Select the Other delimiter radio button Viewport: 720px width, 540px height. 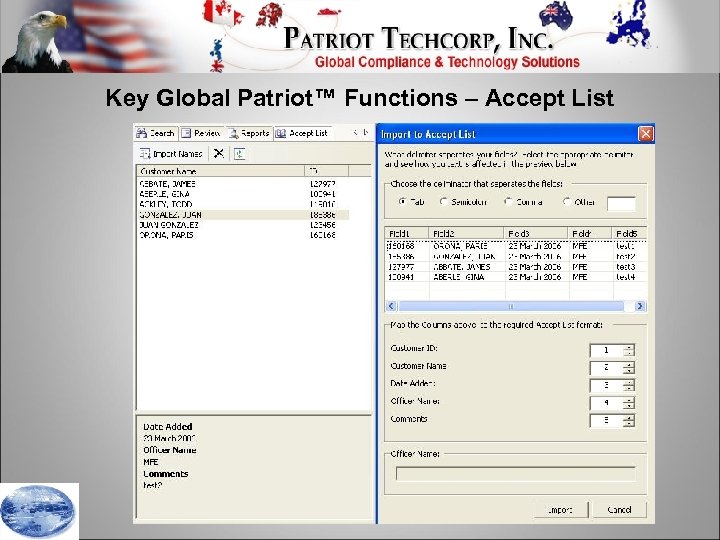click(x=567, y=202)
